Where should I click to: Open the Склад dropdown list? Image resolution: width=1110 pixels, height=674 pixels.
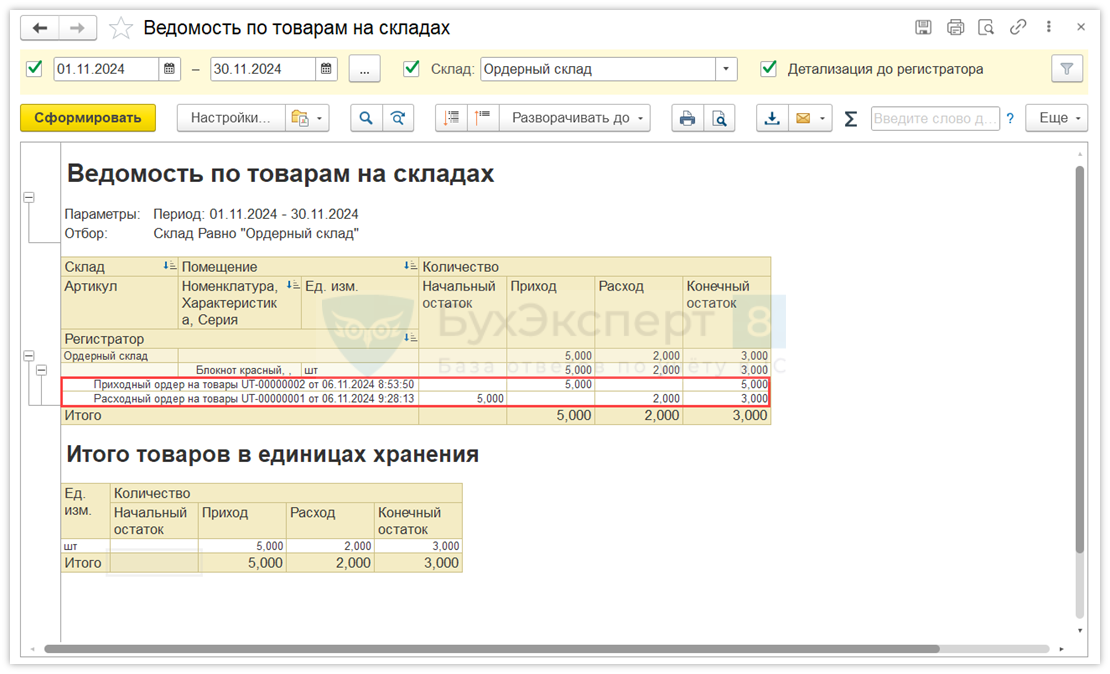pyautogui.click(x=726, y=69)
